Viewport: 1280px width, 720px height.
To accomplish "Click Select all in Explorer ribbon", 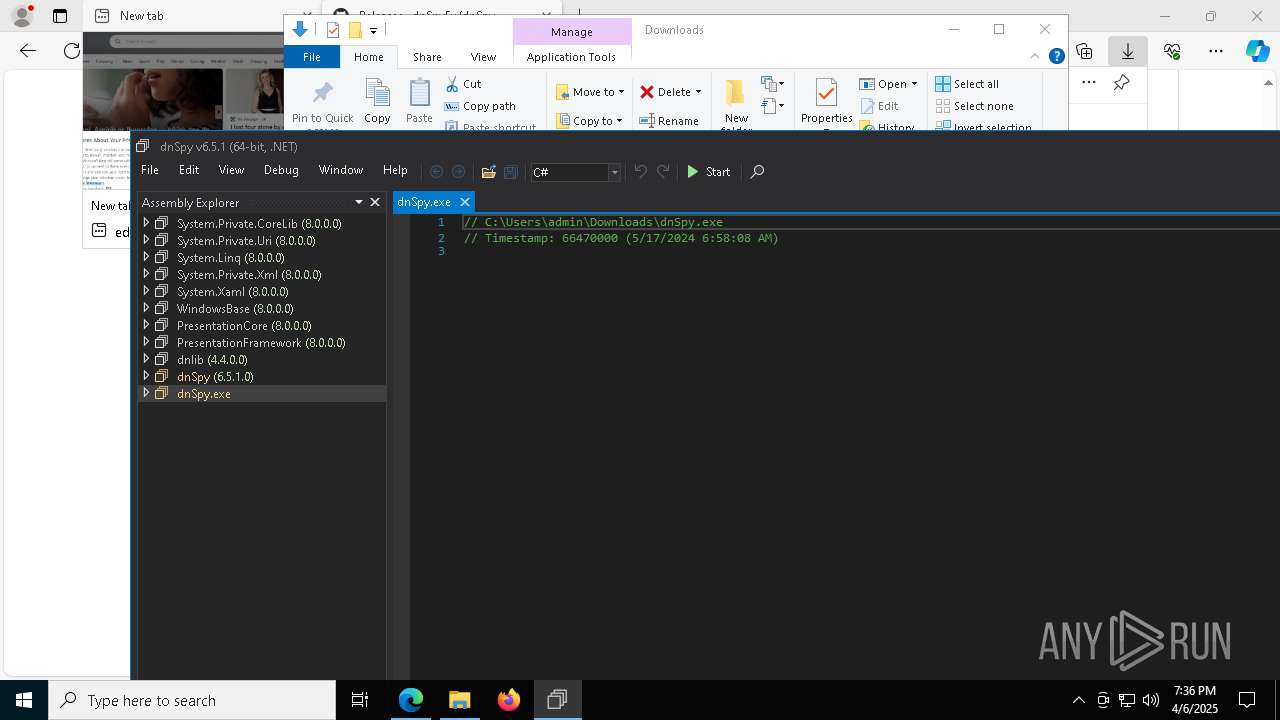I will tap(967, 84).
